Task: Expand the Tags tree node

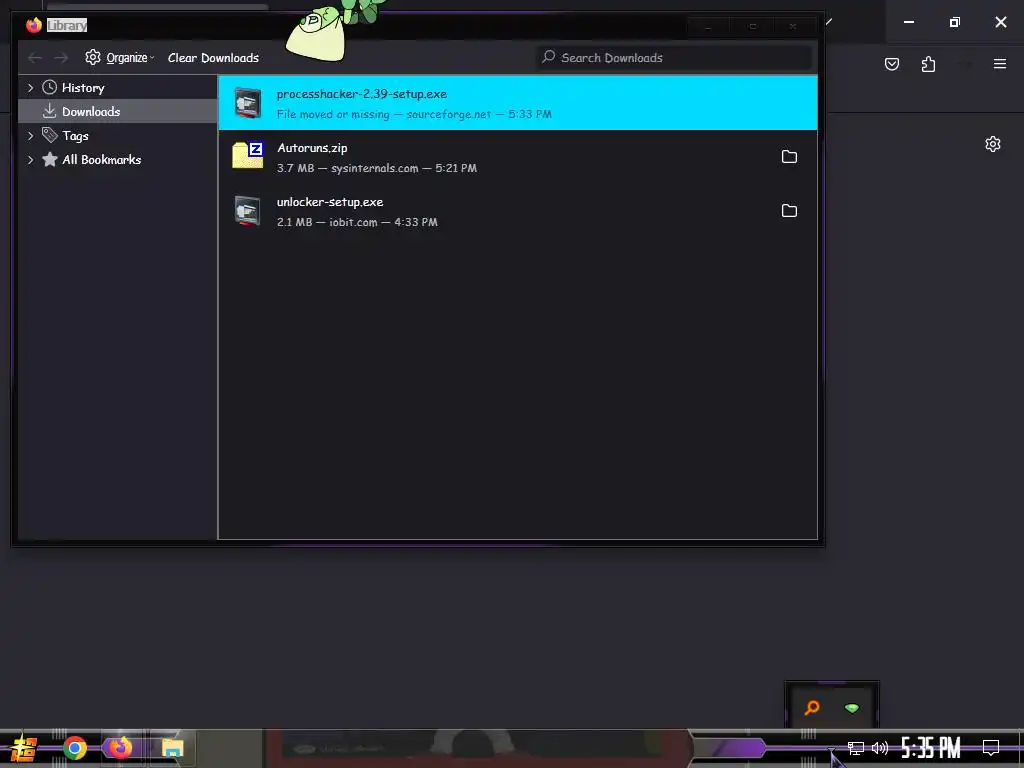Action: point(30,136)
